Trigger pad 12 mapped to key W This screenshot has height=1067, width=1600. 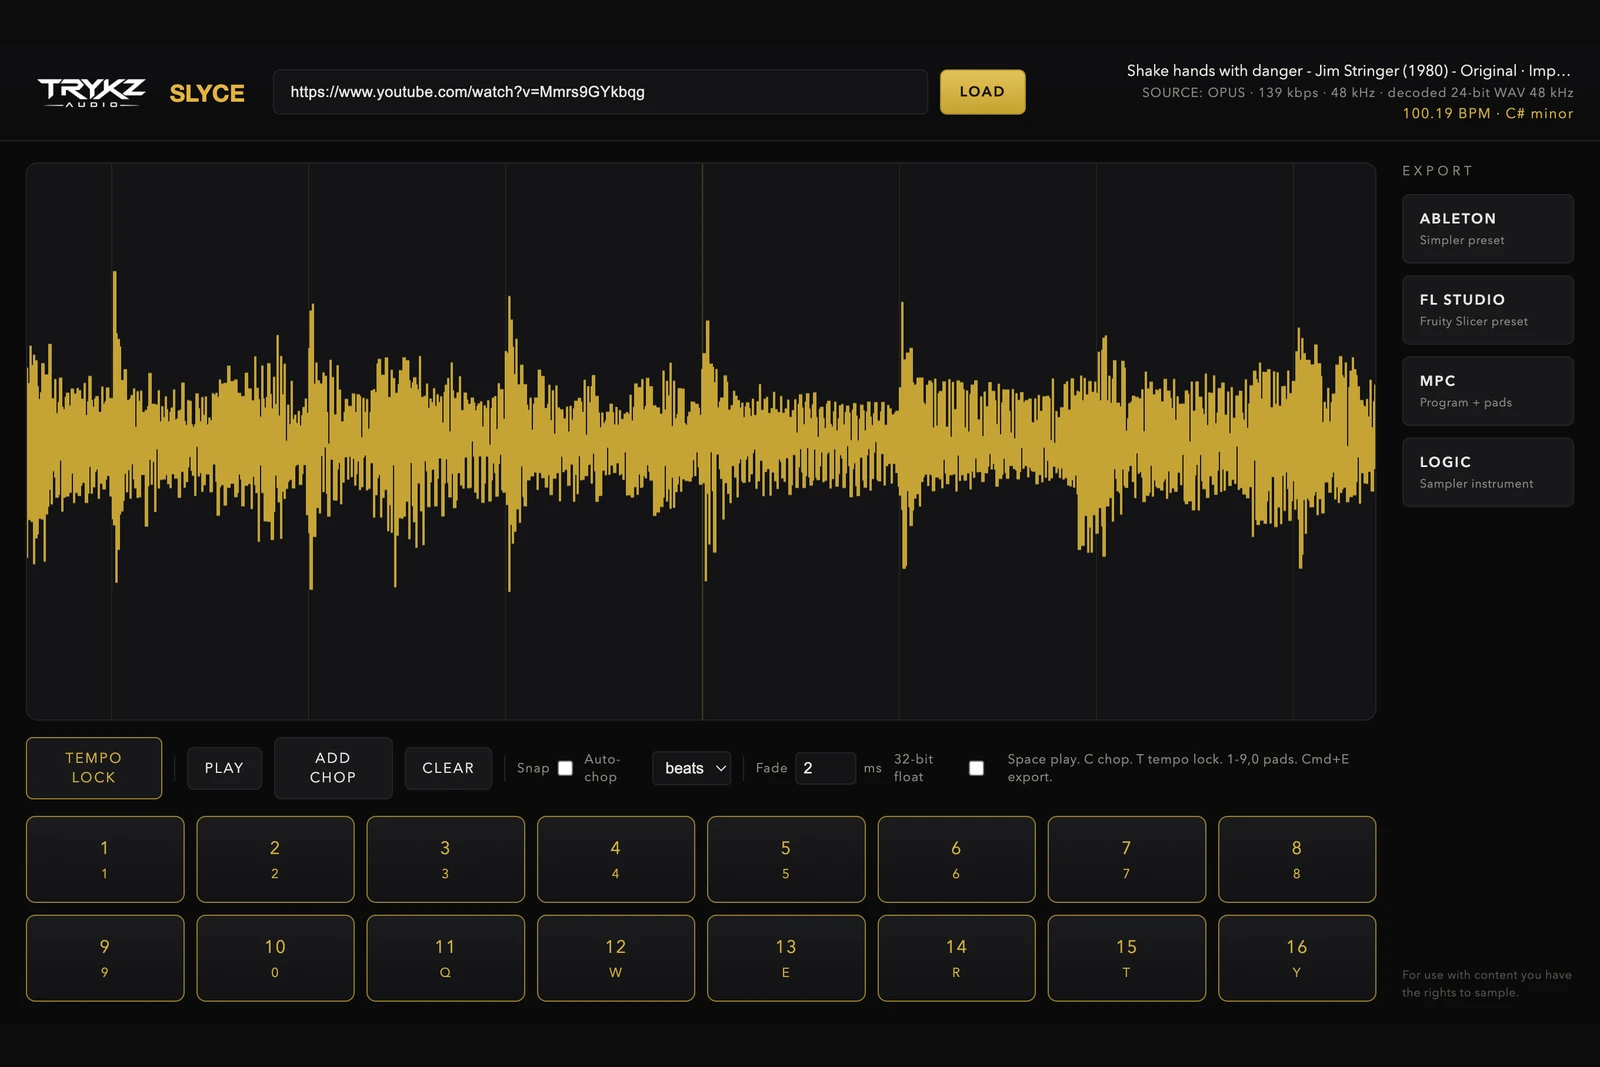(616, 958)
